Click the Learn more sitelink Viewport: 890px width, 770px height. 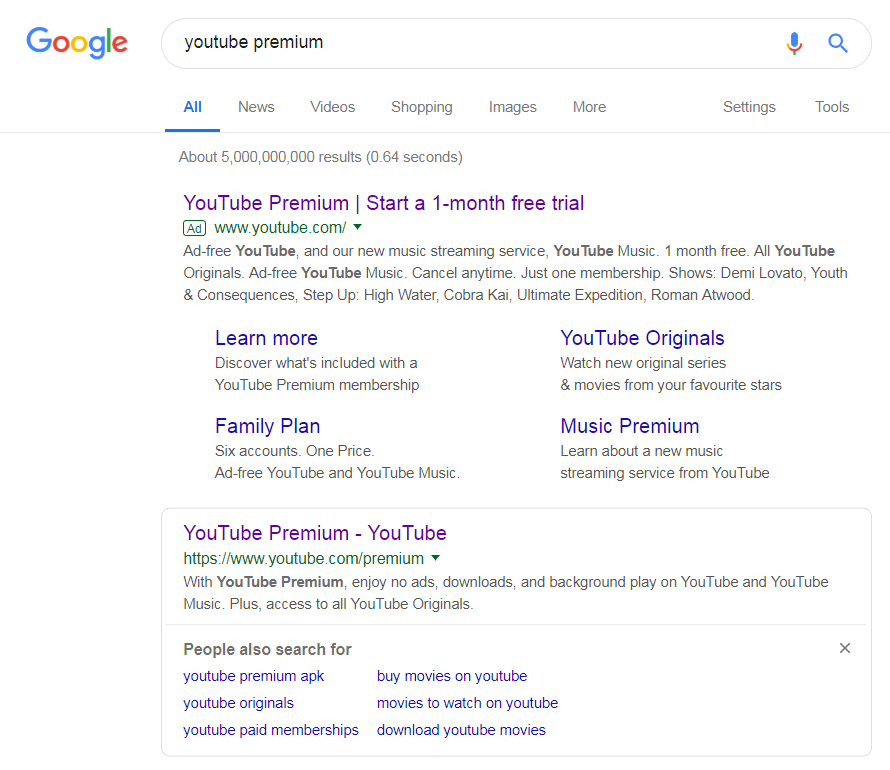266,338
